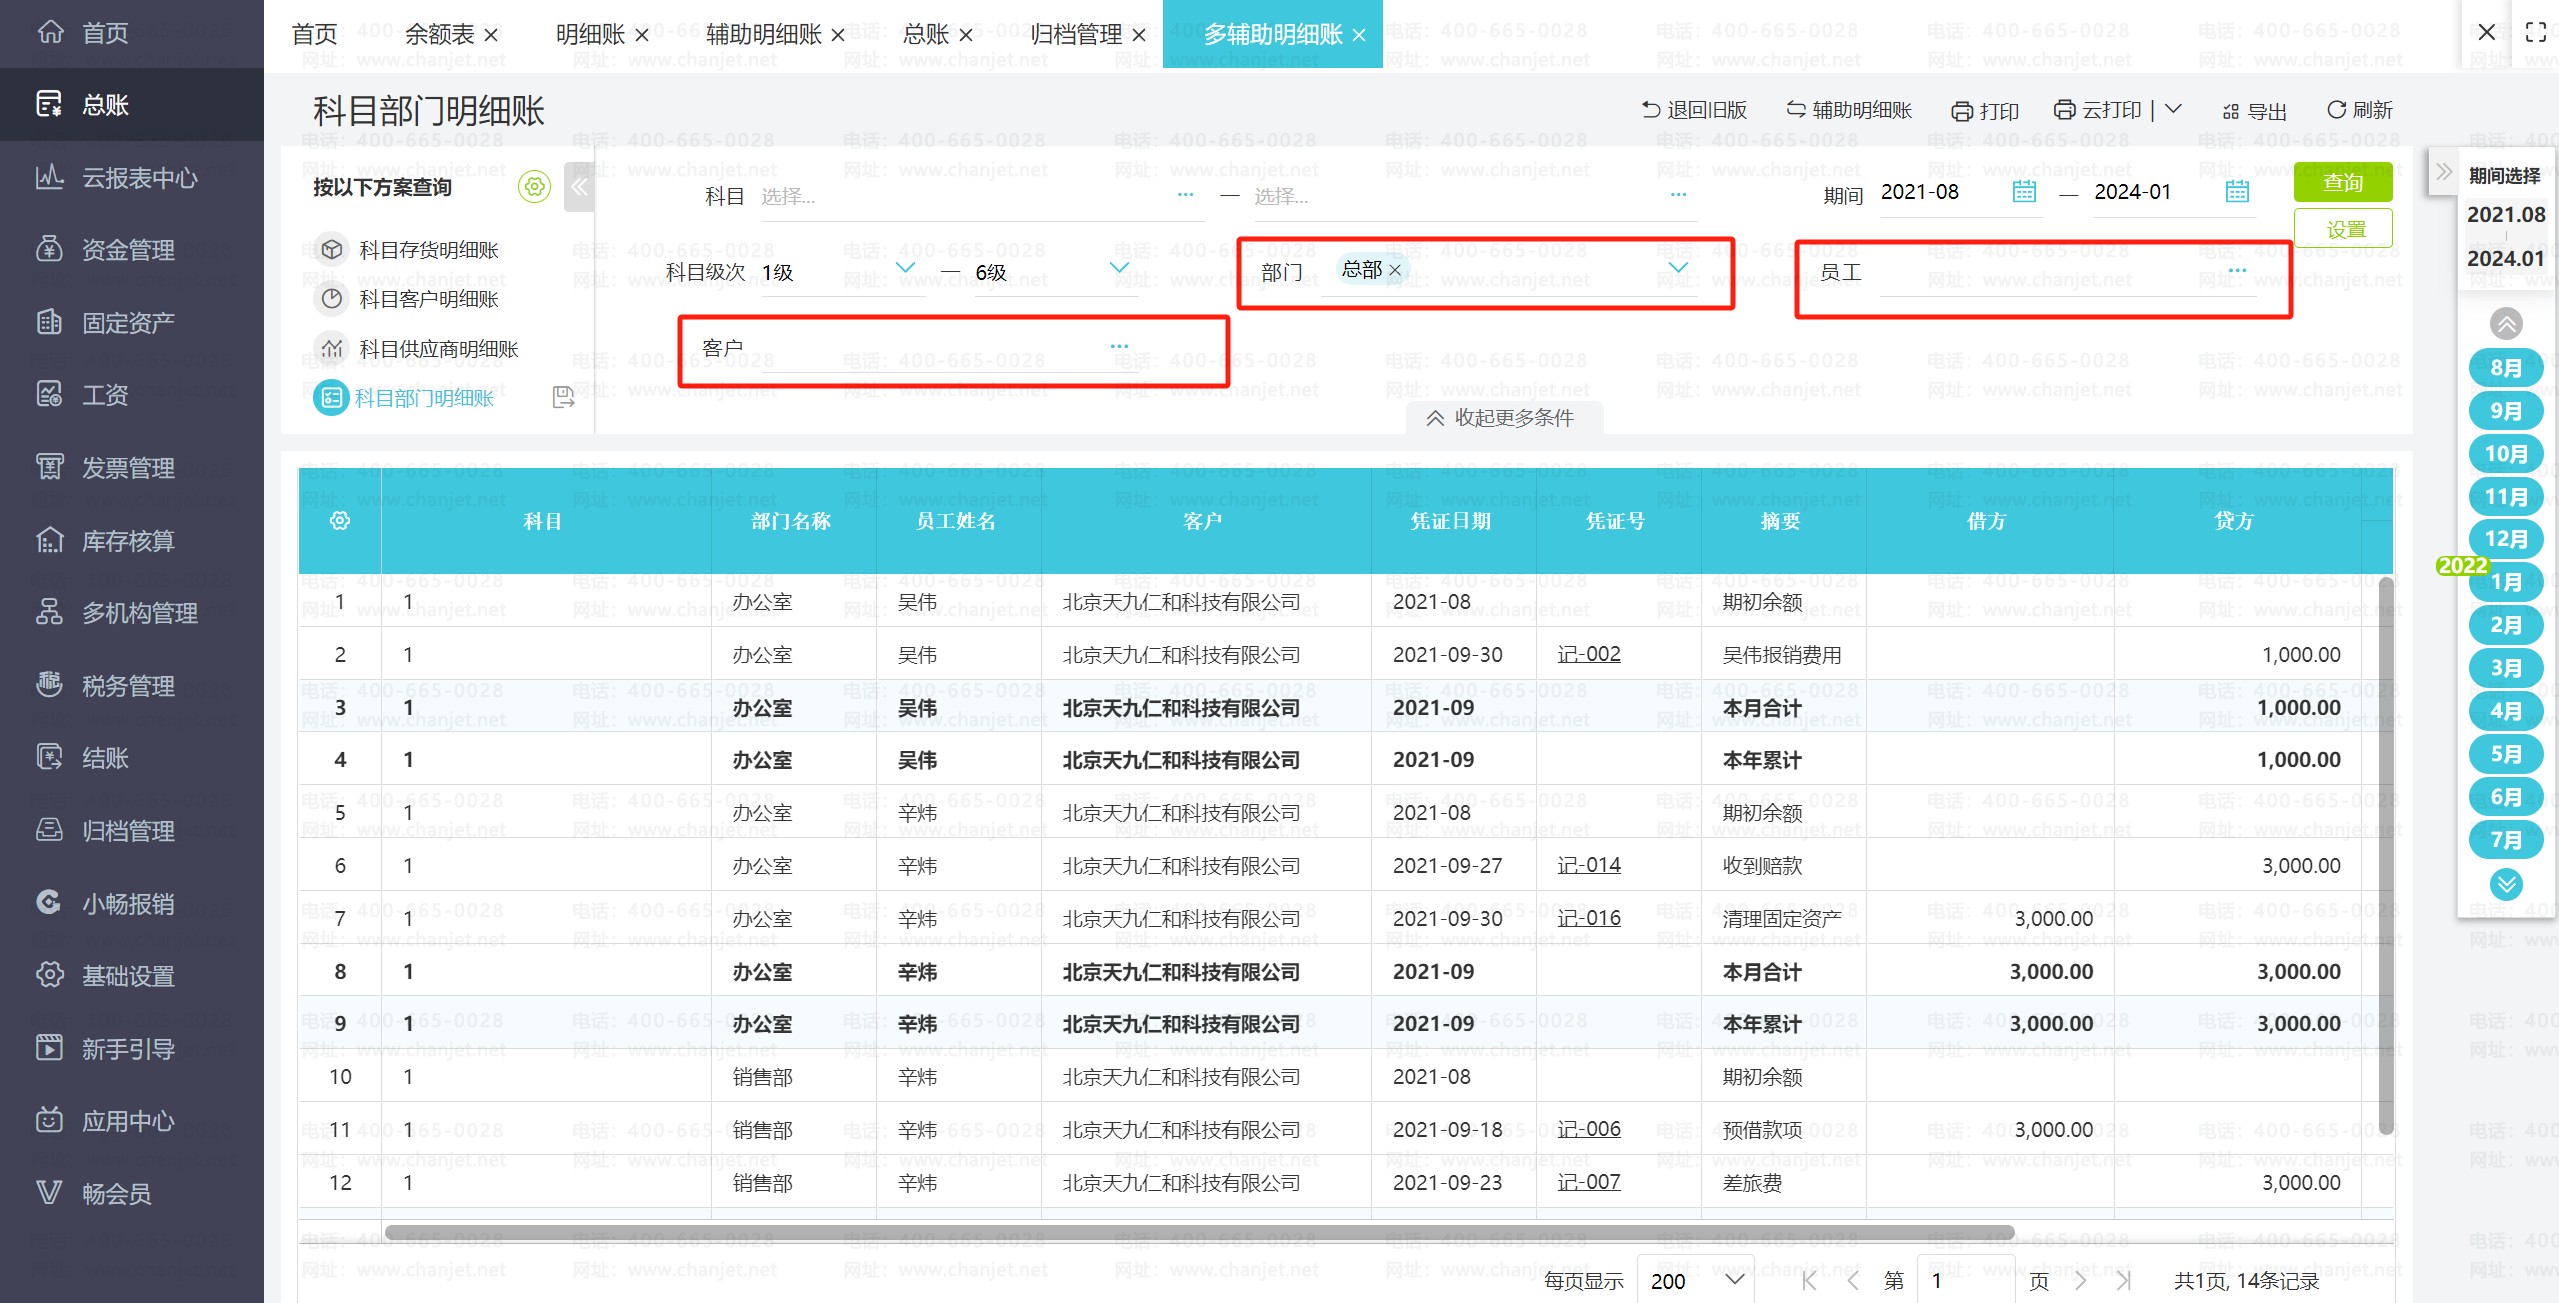Click the 查询 query button
This screenshot has width=2559, height=1303.
(x=2344, y=182)
